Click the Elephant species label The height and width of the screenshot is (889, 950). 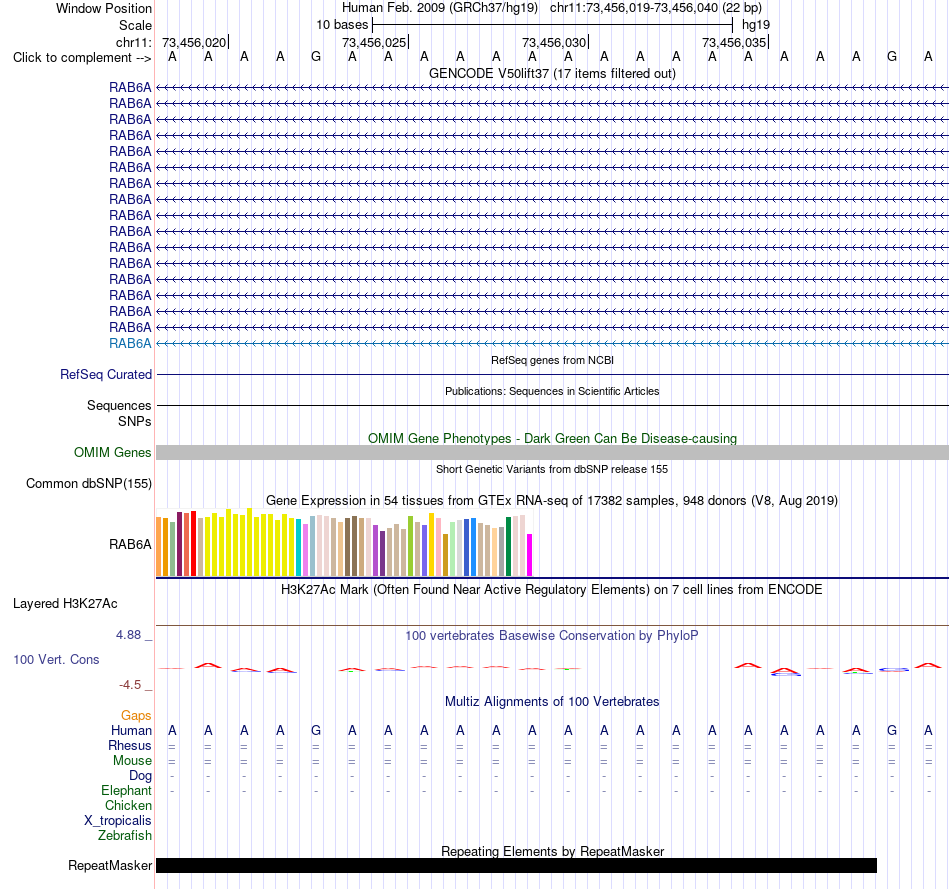tap(126, 791)
